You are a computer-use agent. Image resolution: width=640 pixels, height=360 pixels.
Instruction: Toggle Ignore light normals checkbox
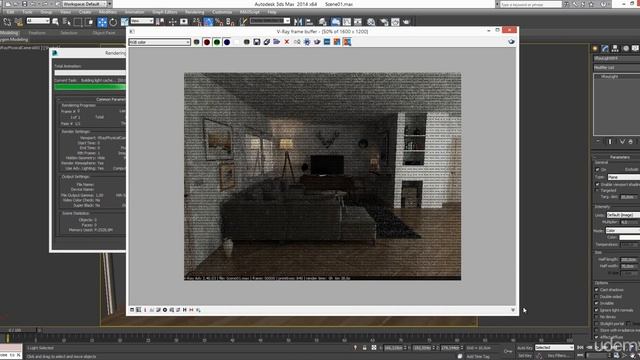tap(597, 310)
